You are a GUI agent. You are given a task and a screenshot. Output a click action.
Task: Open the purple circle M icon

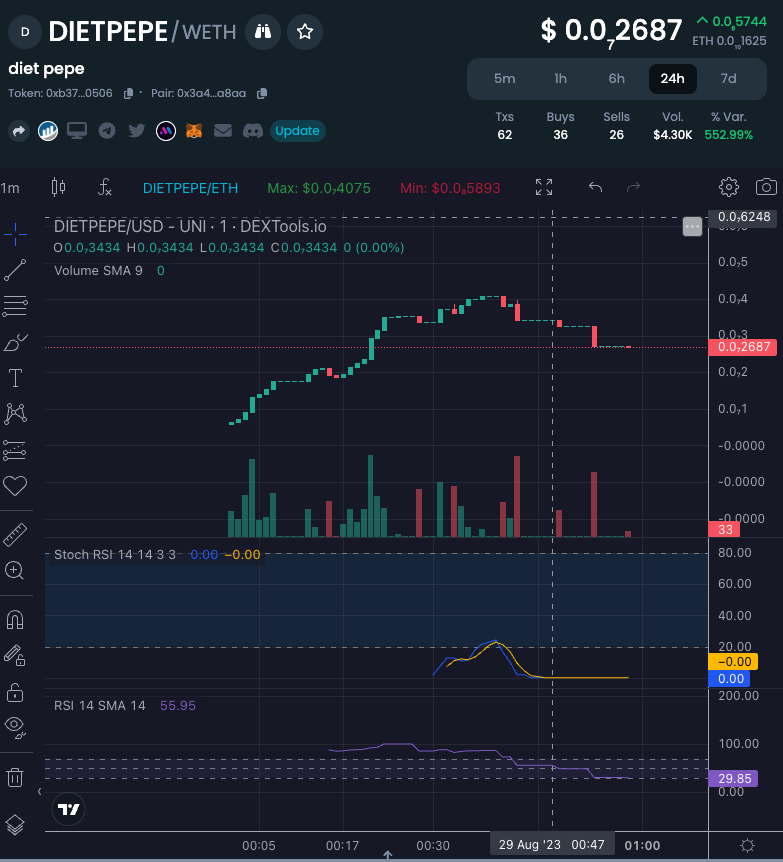pyautogui.click(x=166, y=131)
